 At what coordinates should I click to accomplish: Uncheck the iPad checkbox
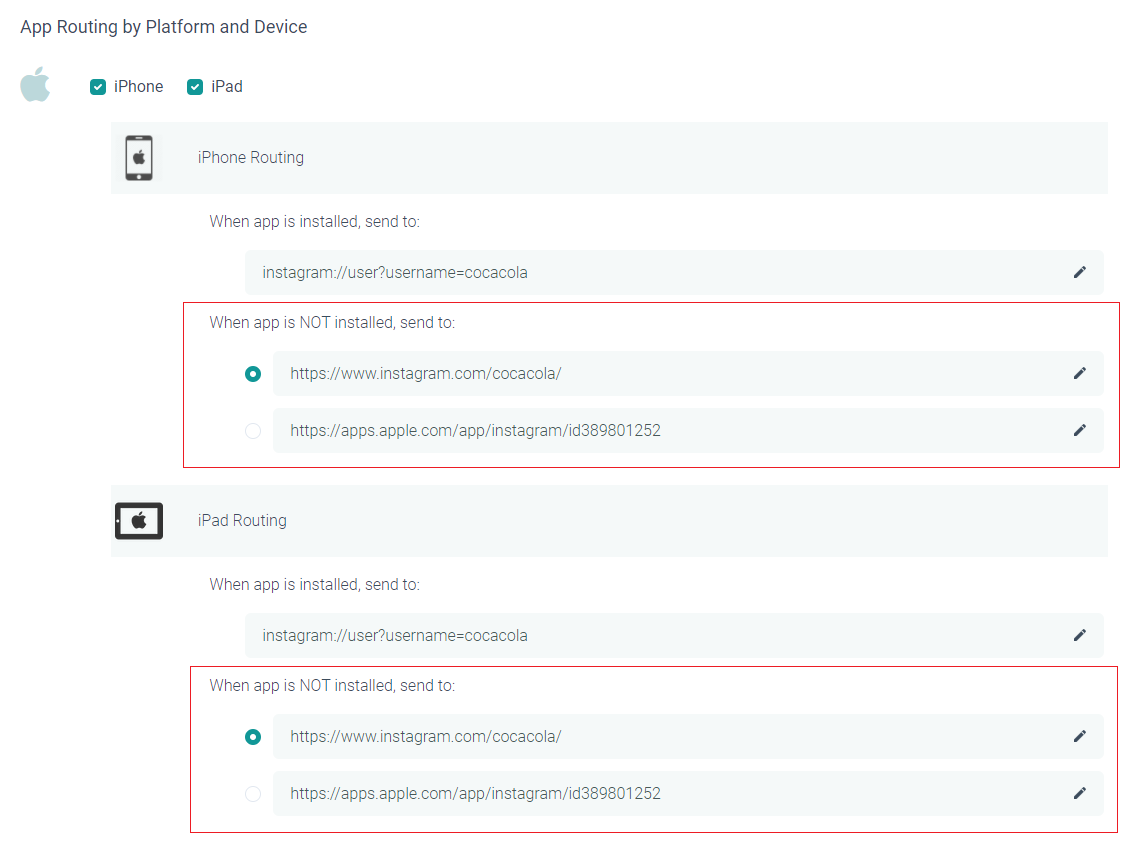tap(195, 87)
